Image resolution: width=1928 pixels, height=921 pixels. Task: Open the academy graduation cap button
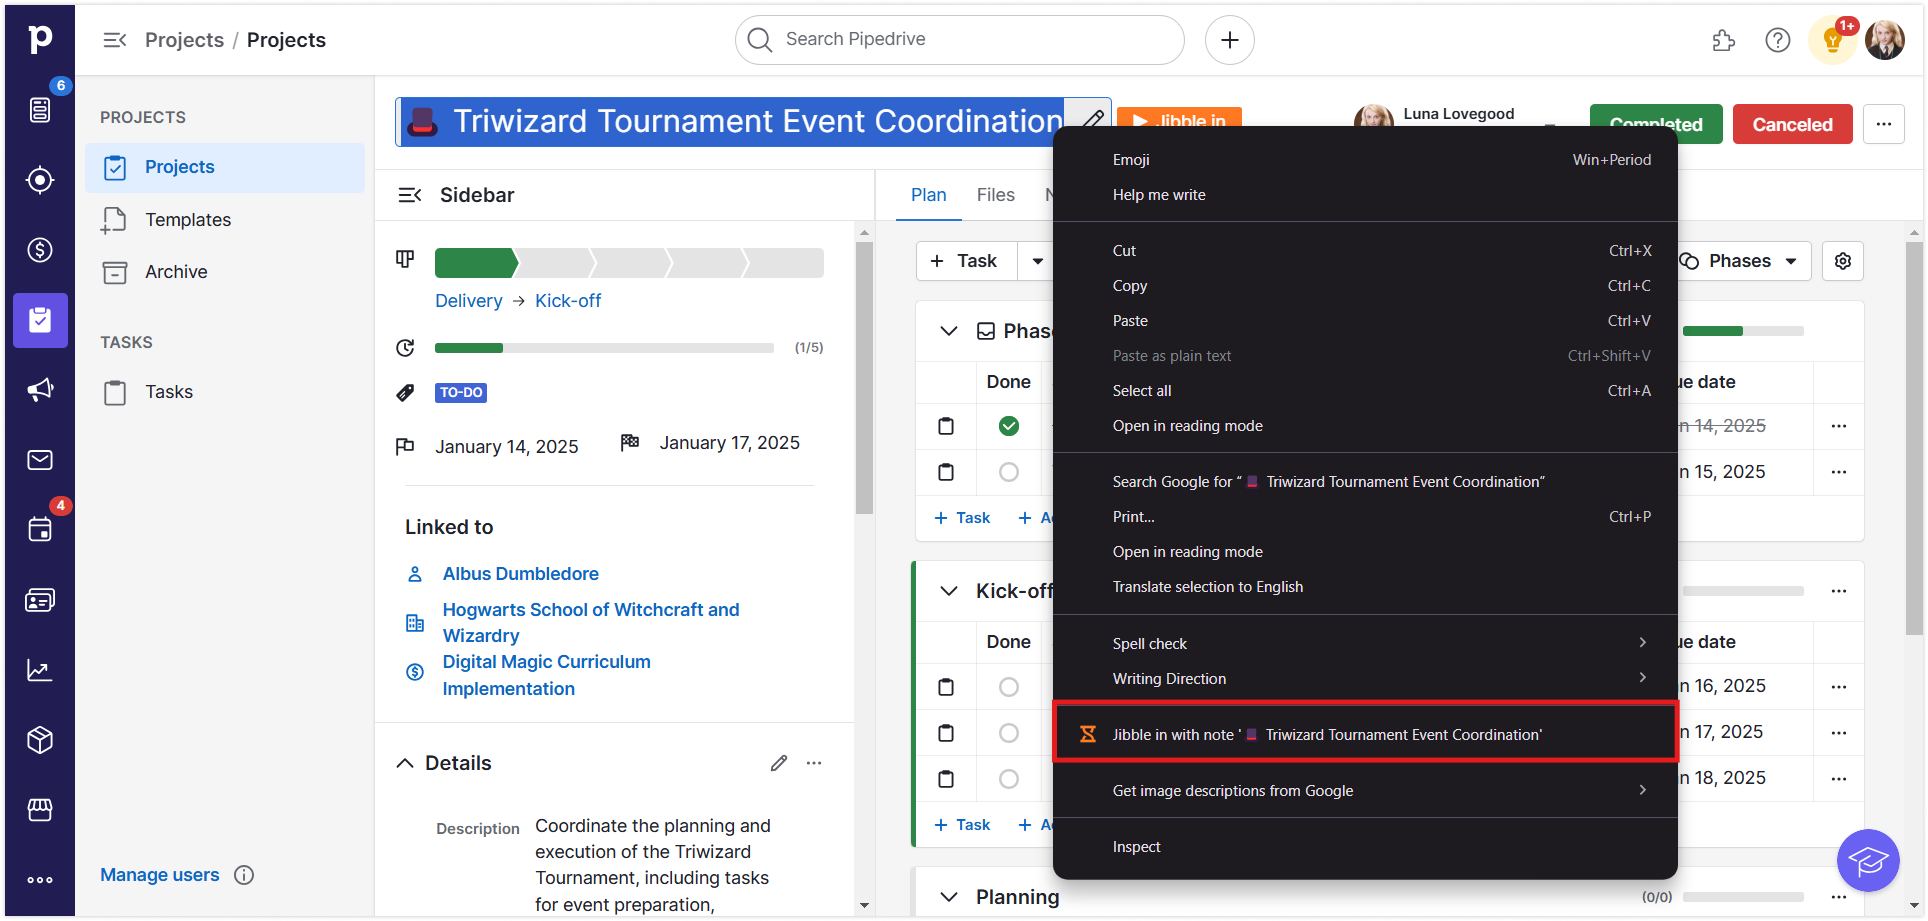click(x=1868, y=860)
